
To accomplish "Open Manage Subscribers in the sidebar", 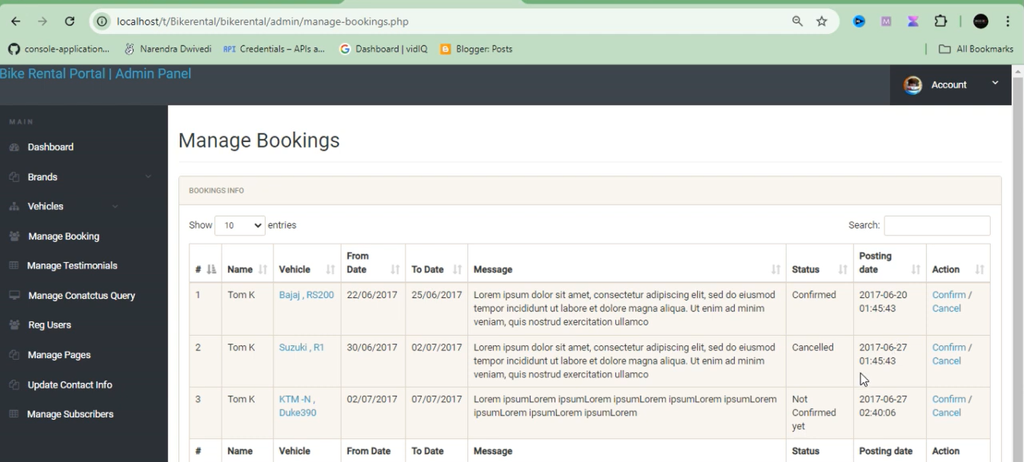I will 70,414.
